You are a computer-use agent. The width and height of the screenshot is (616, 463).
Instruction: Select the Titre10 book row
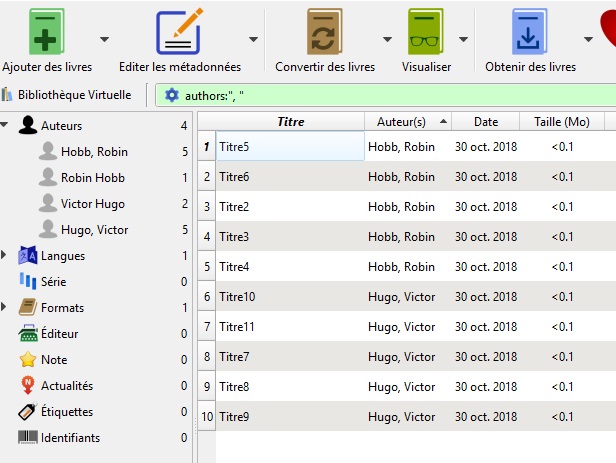tap(290, 297)
